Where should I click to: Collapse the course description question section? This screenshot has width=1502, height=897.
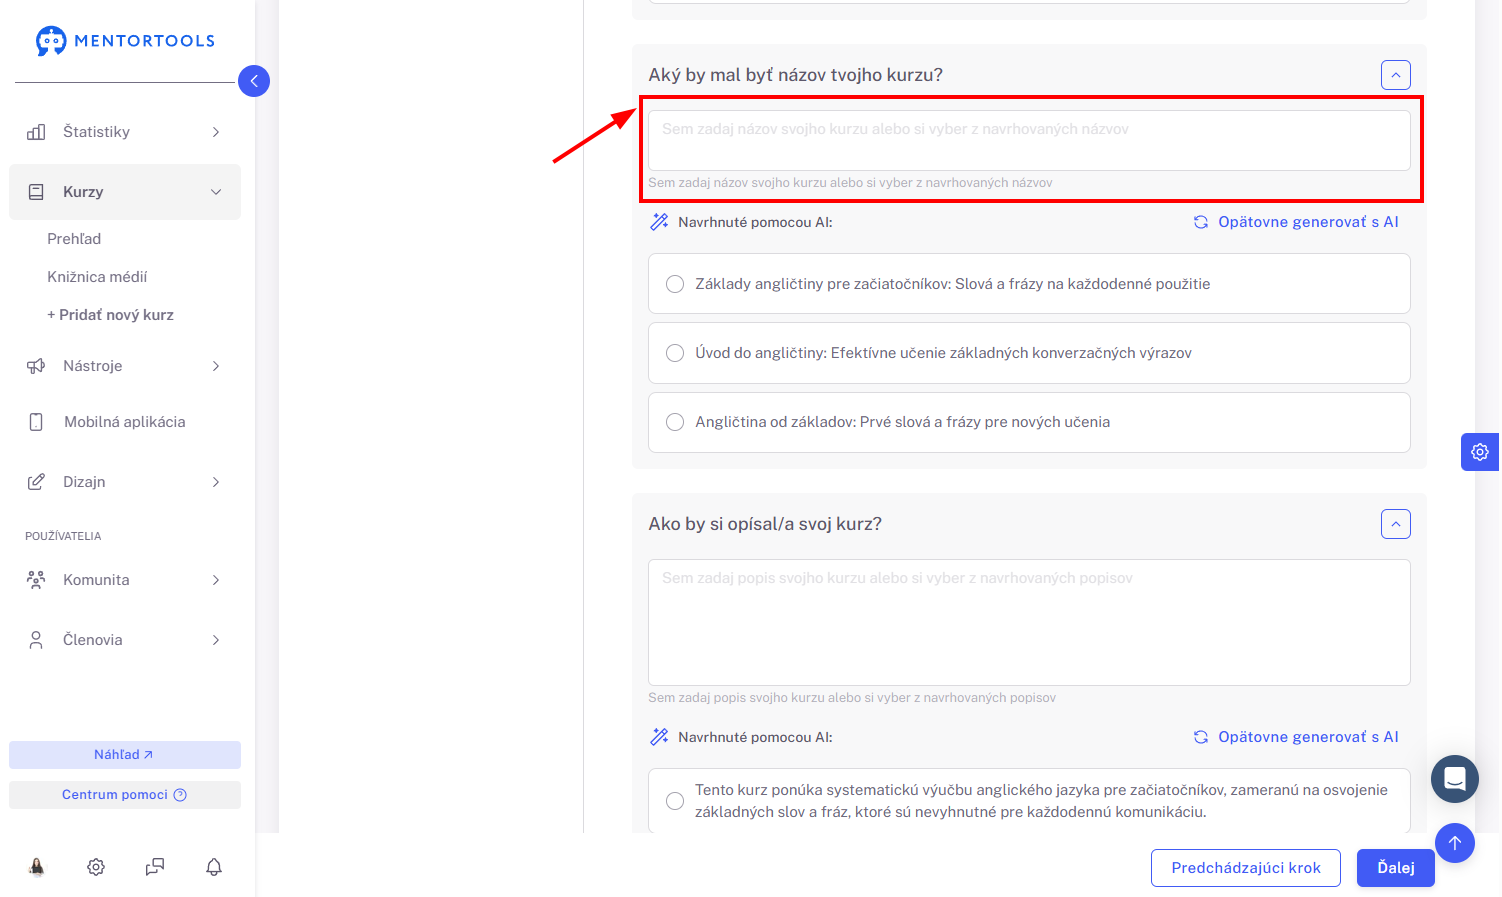point(1396,524)
